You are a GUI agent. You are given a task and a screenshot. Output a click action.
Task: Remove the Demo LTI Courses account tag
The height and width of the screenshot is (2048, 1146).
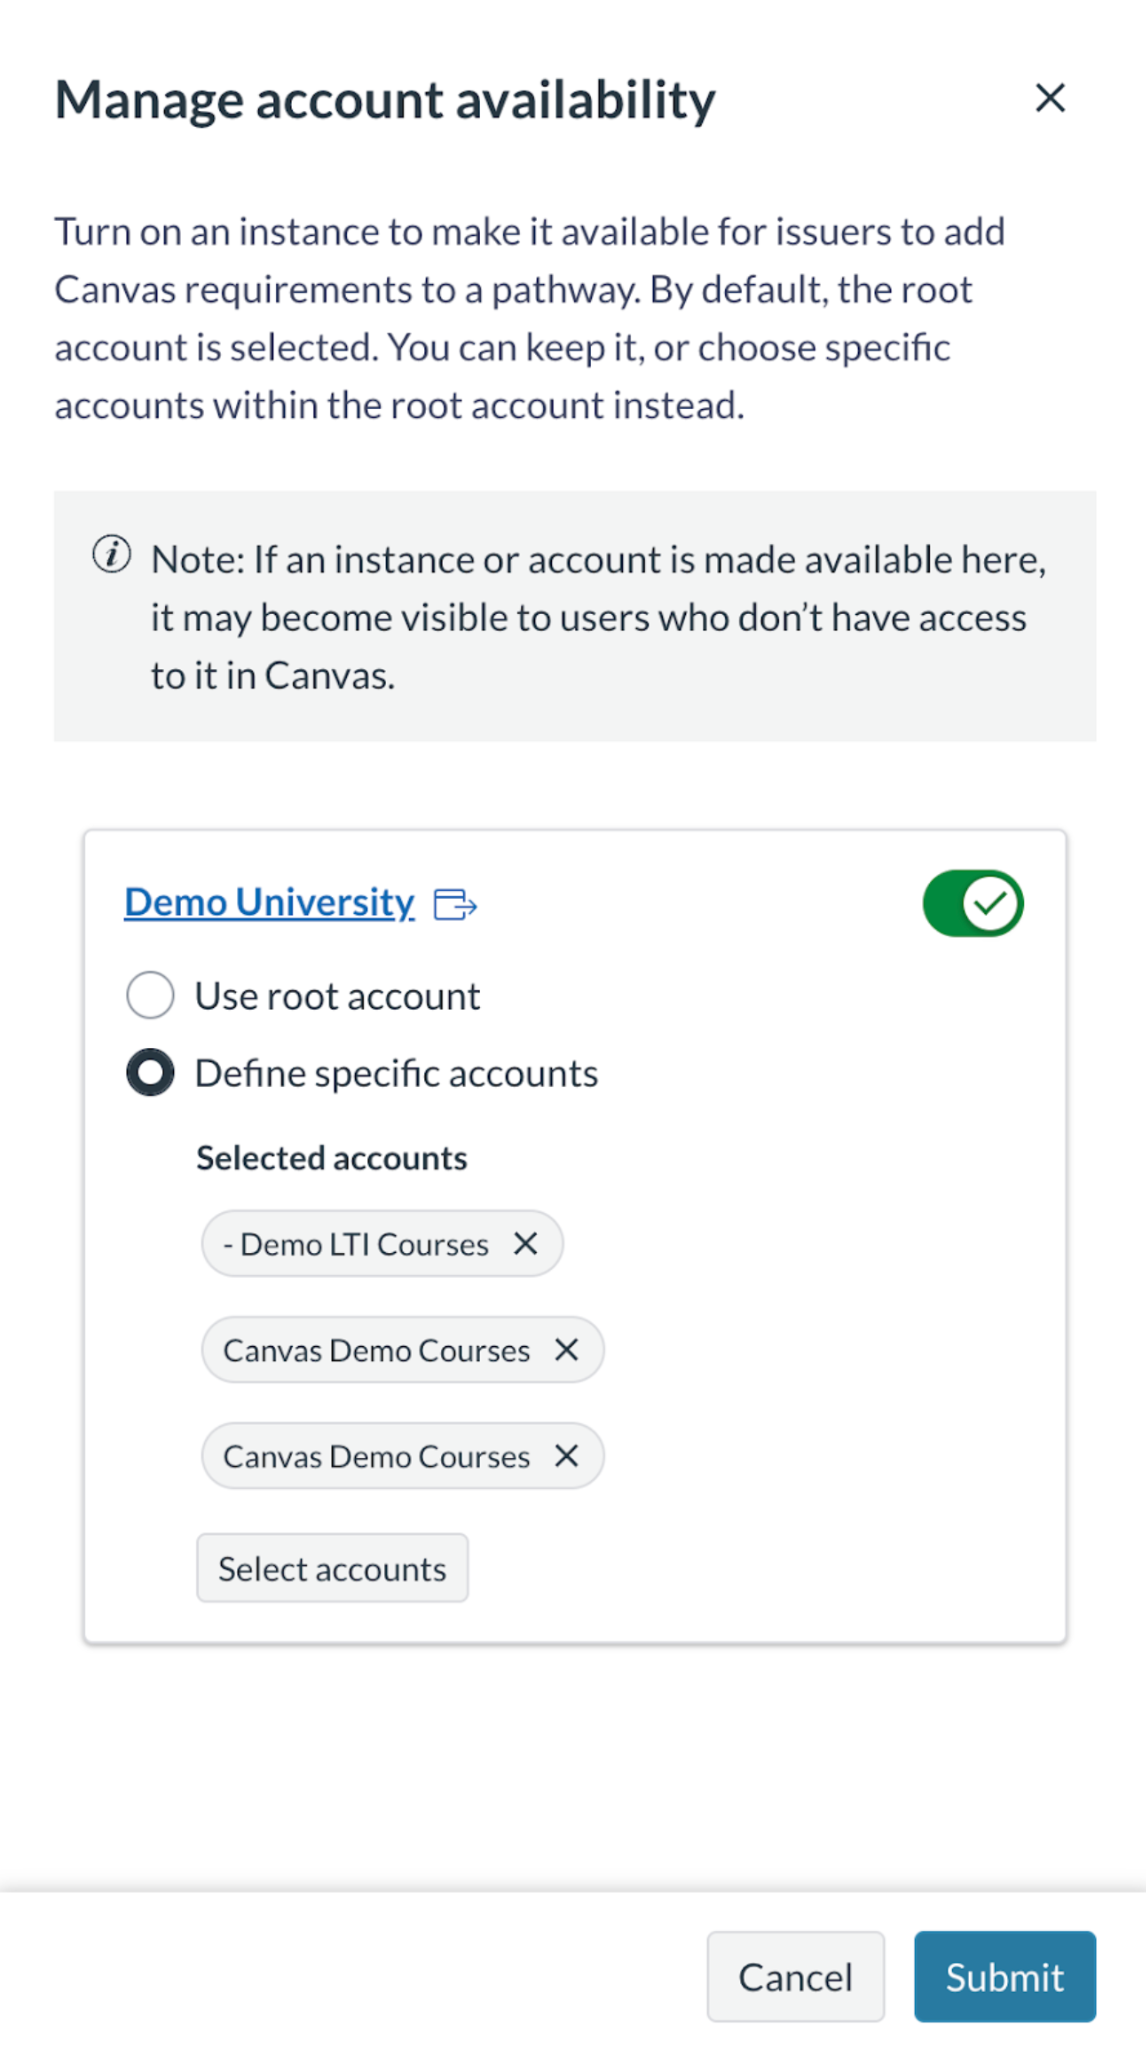click(525, 1244)
